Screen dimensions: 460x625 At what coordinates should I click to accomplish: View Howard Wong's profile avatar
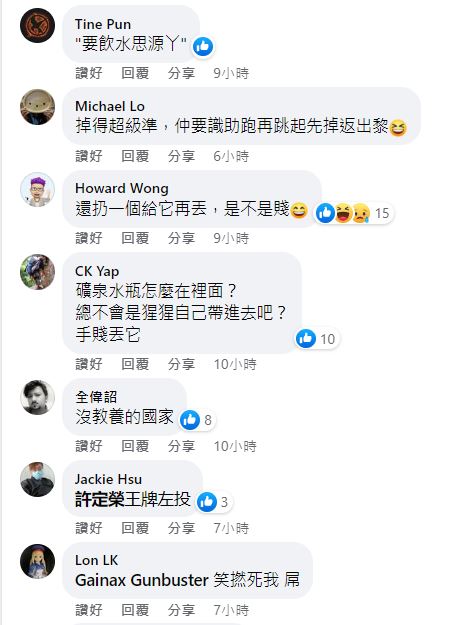pyautogui.click(x=37, y=189)
